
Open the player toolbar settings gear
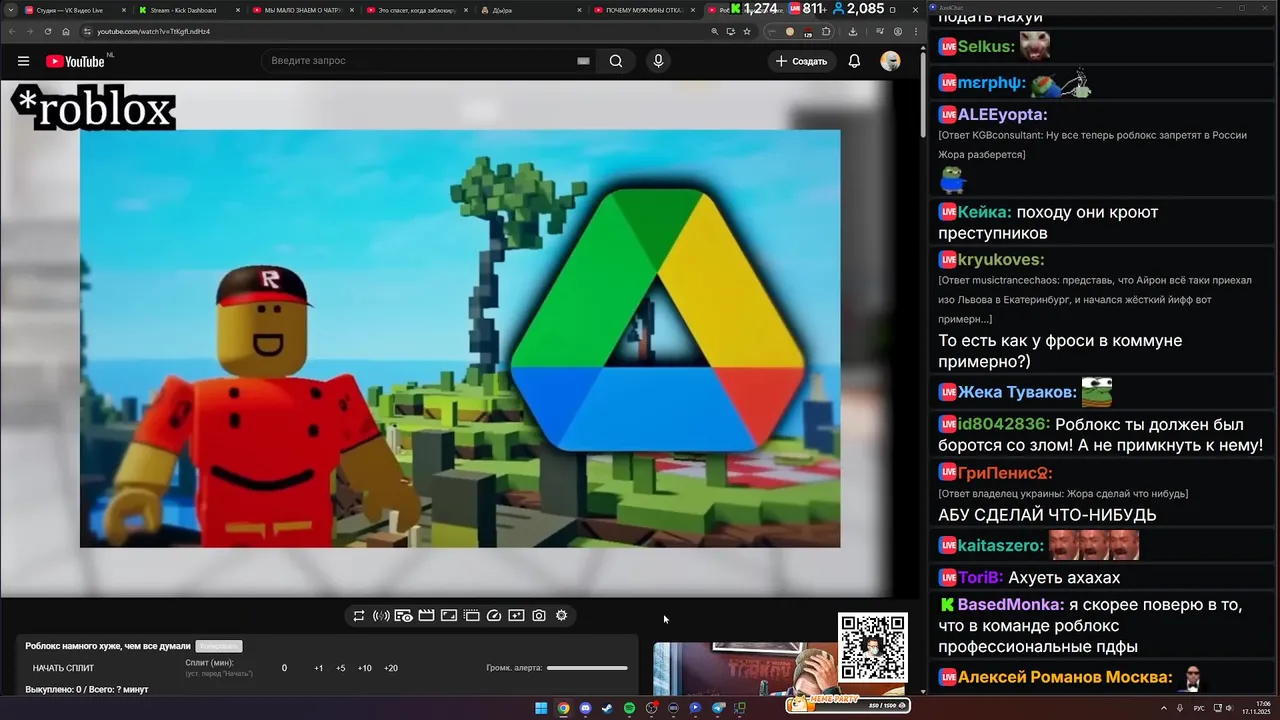561,616
